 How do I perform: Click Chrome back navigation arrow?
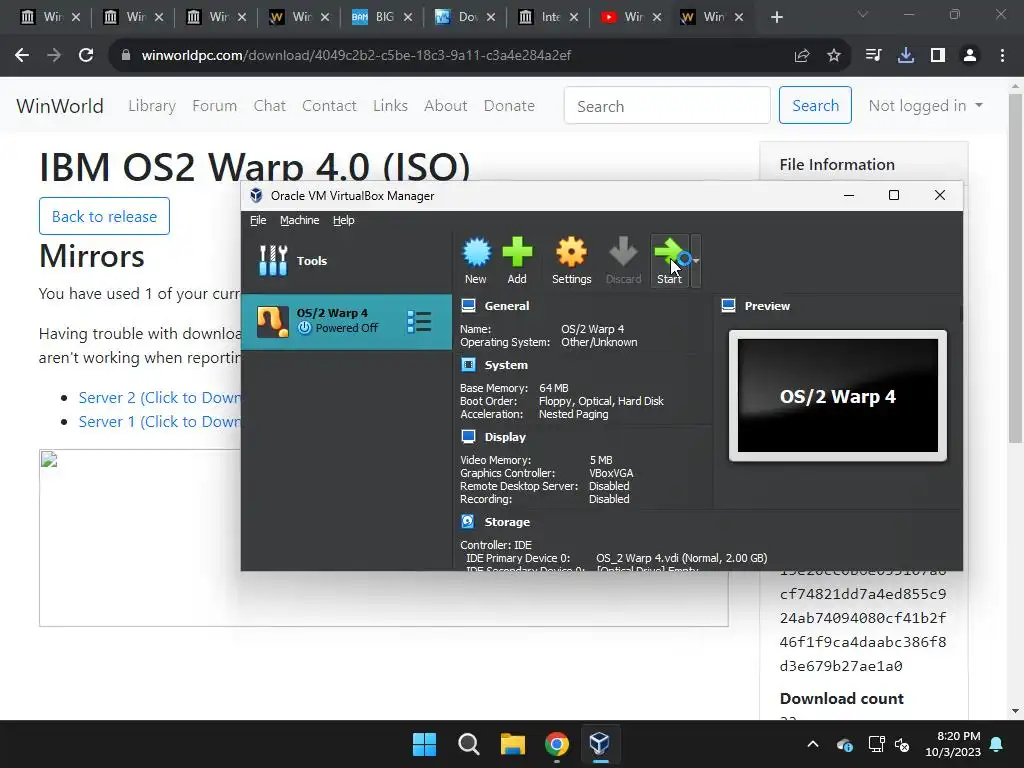point(22,56)
